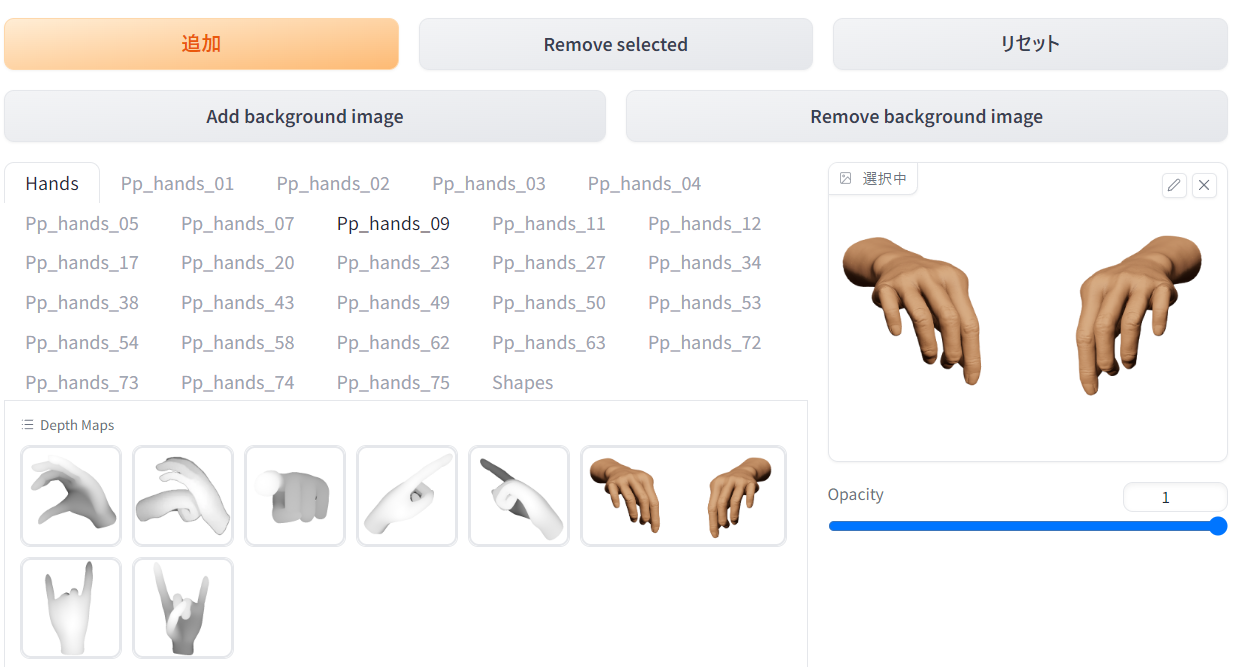Click the リセット reset button

click(1030, 44)
